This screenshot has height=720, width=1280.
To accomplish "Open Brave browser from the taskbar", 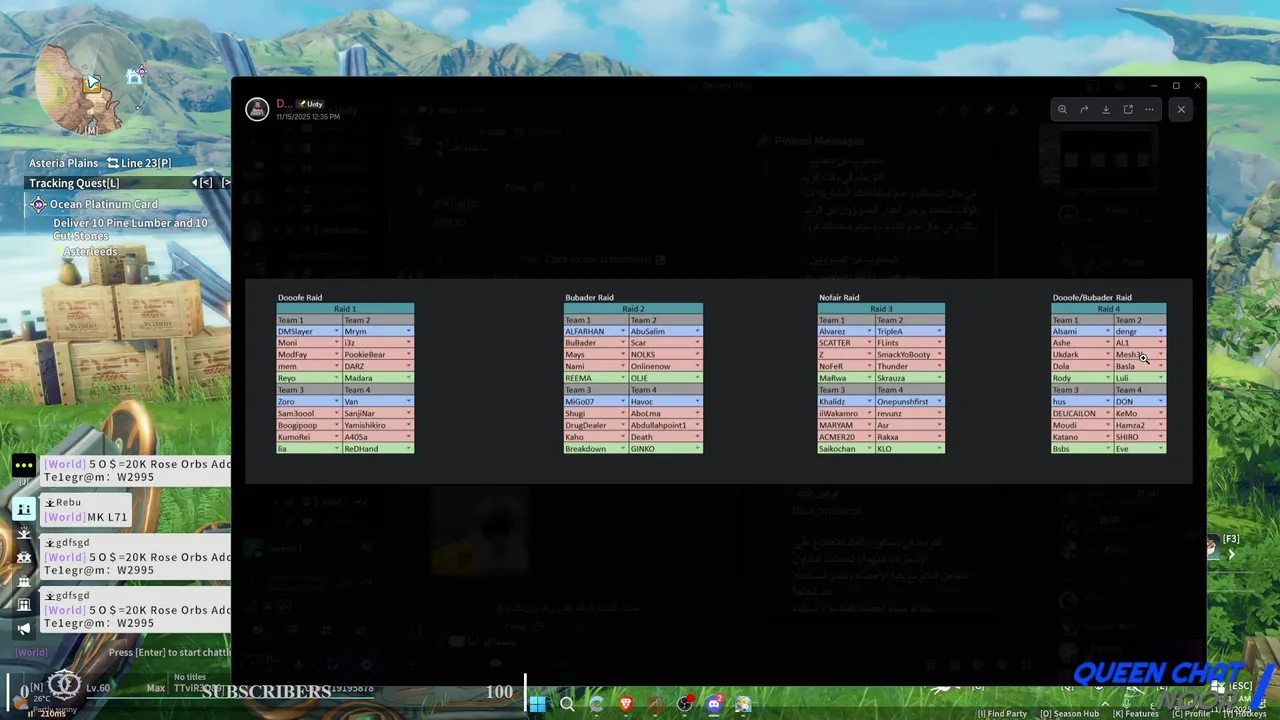I will point(626,704).
